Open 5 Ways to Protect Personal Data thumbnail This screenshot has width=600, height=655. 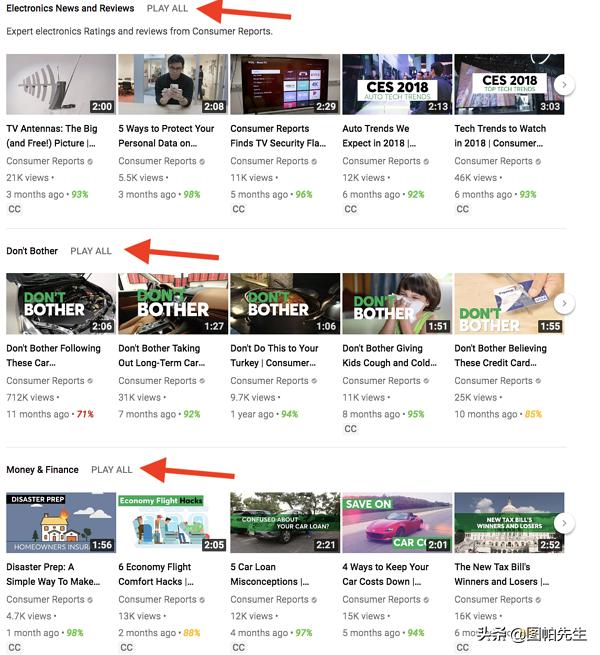coord(173,84)
